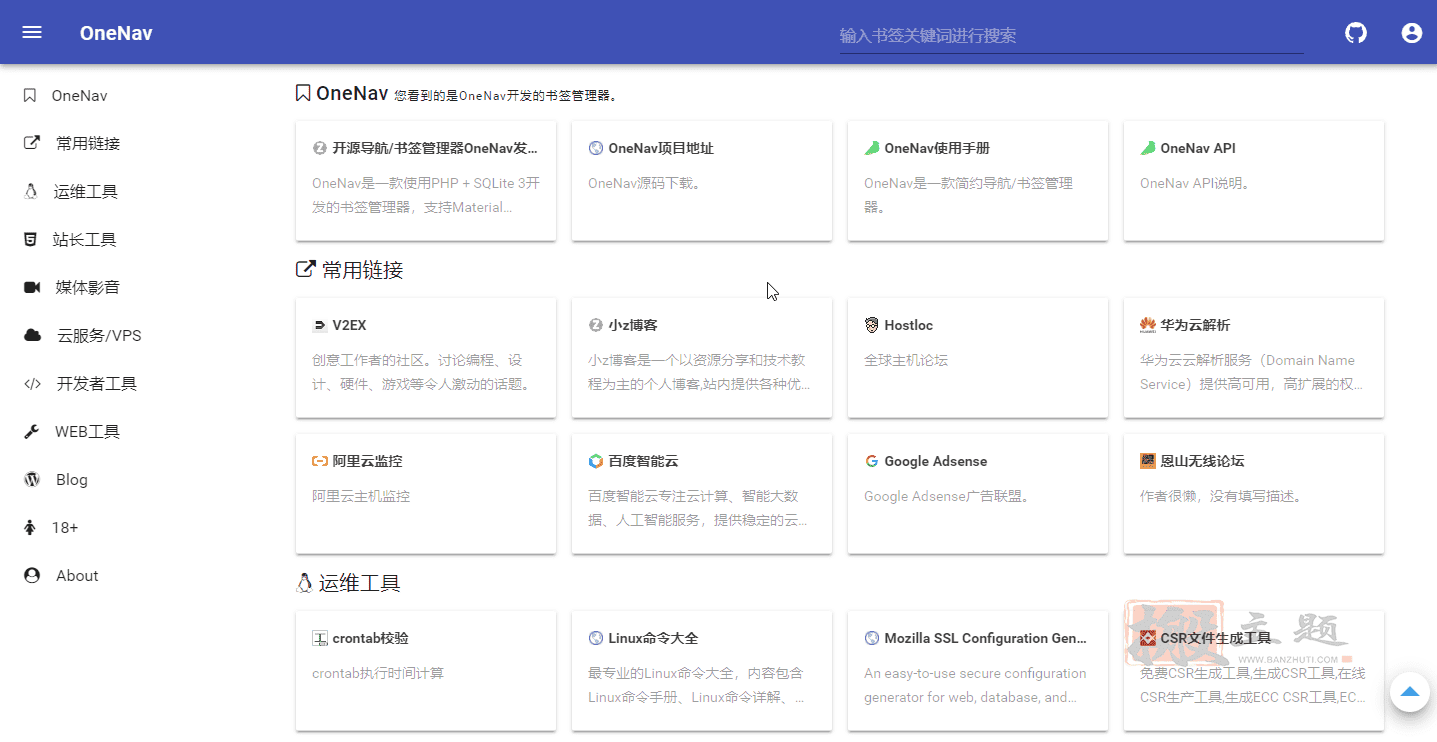This screenshot has height=742, width=1437.
Task: Open the 小z博客 card title
Action: [633, 325]
